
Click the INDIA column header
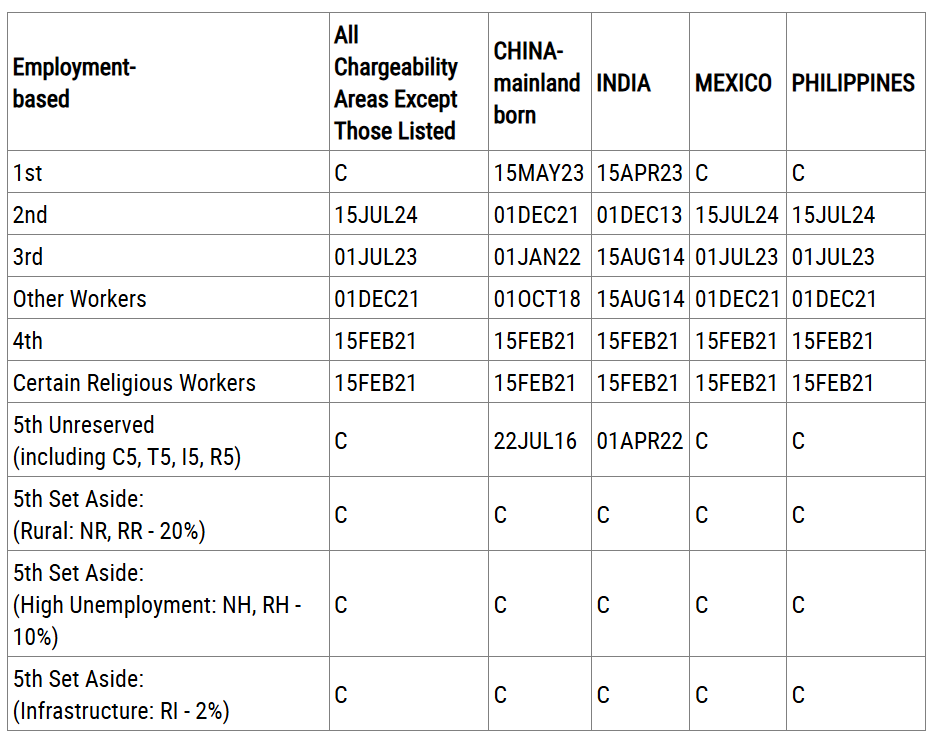(623, 83)
